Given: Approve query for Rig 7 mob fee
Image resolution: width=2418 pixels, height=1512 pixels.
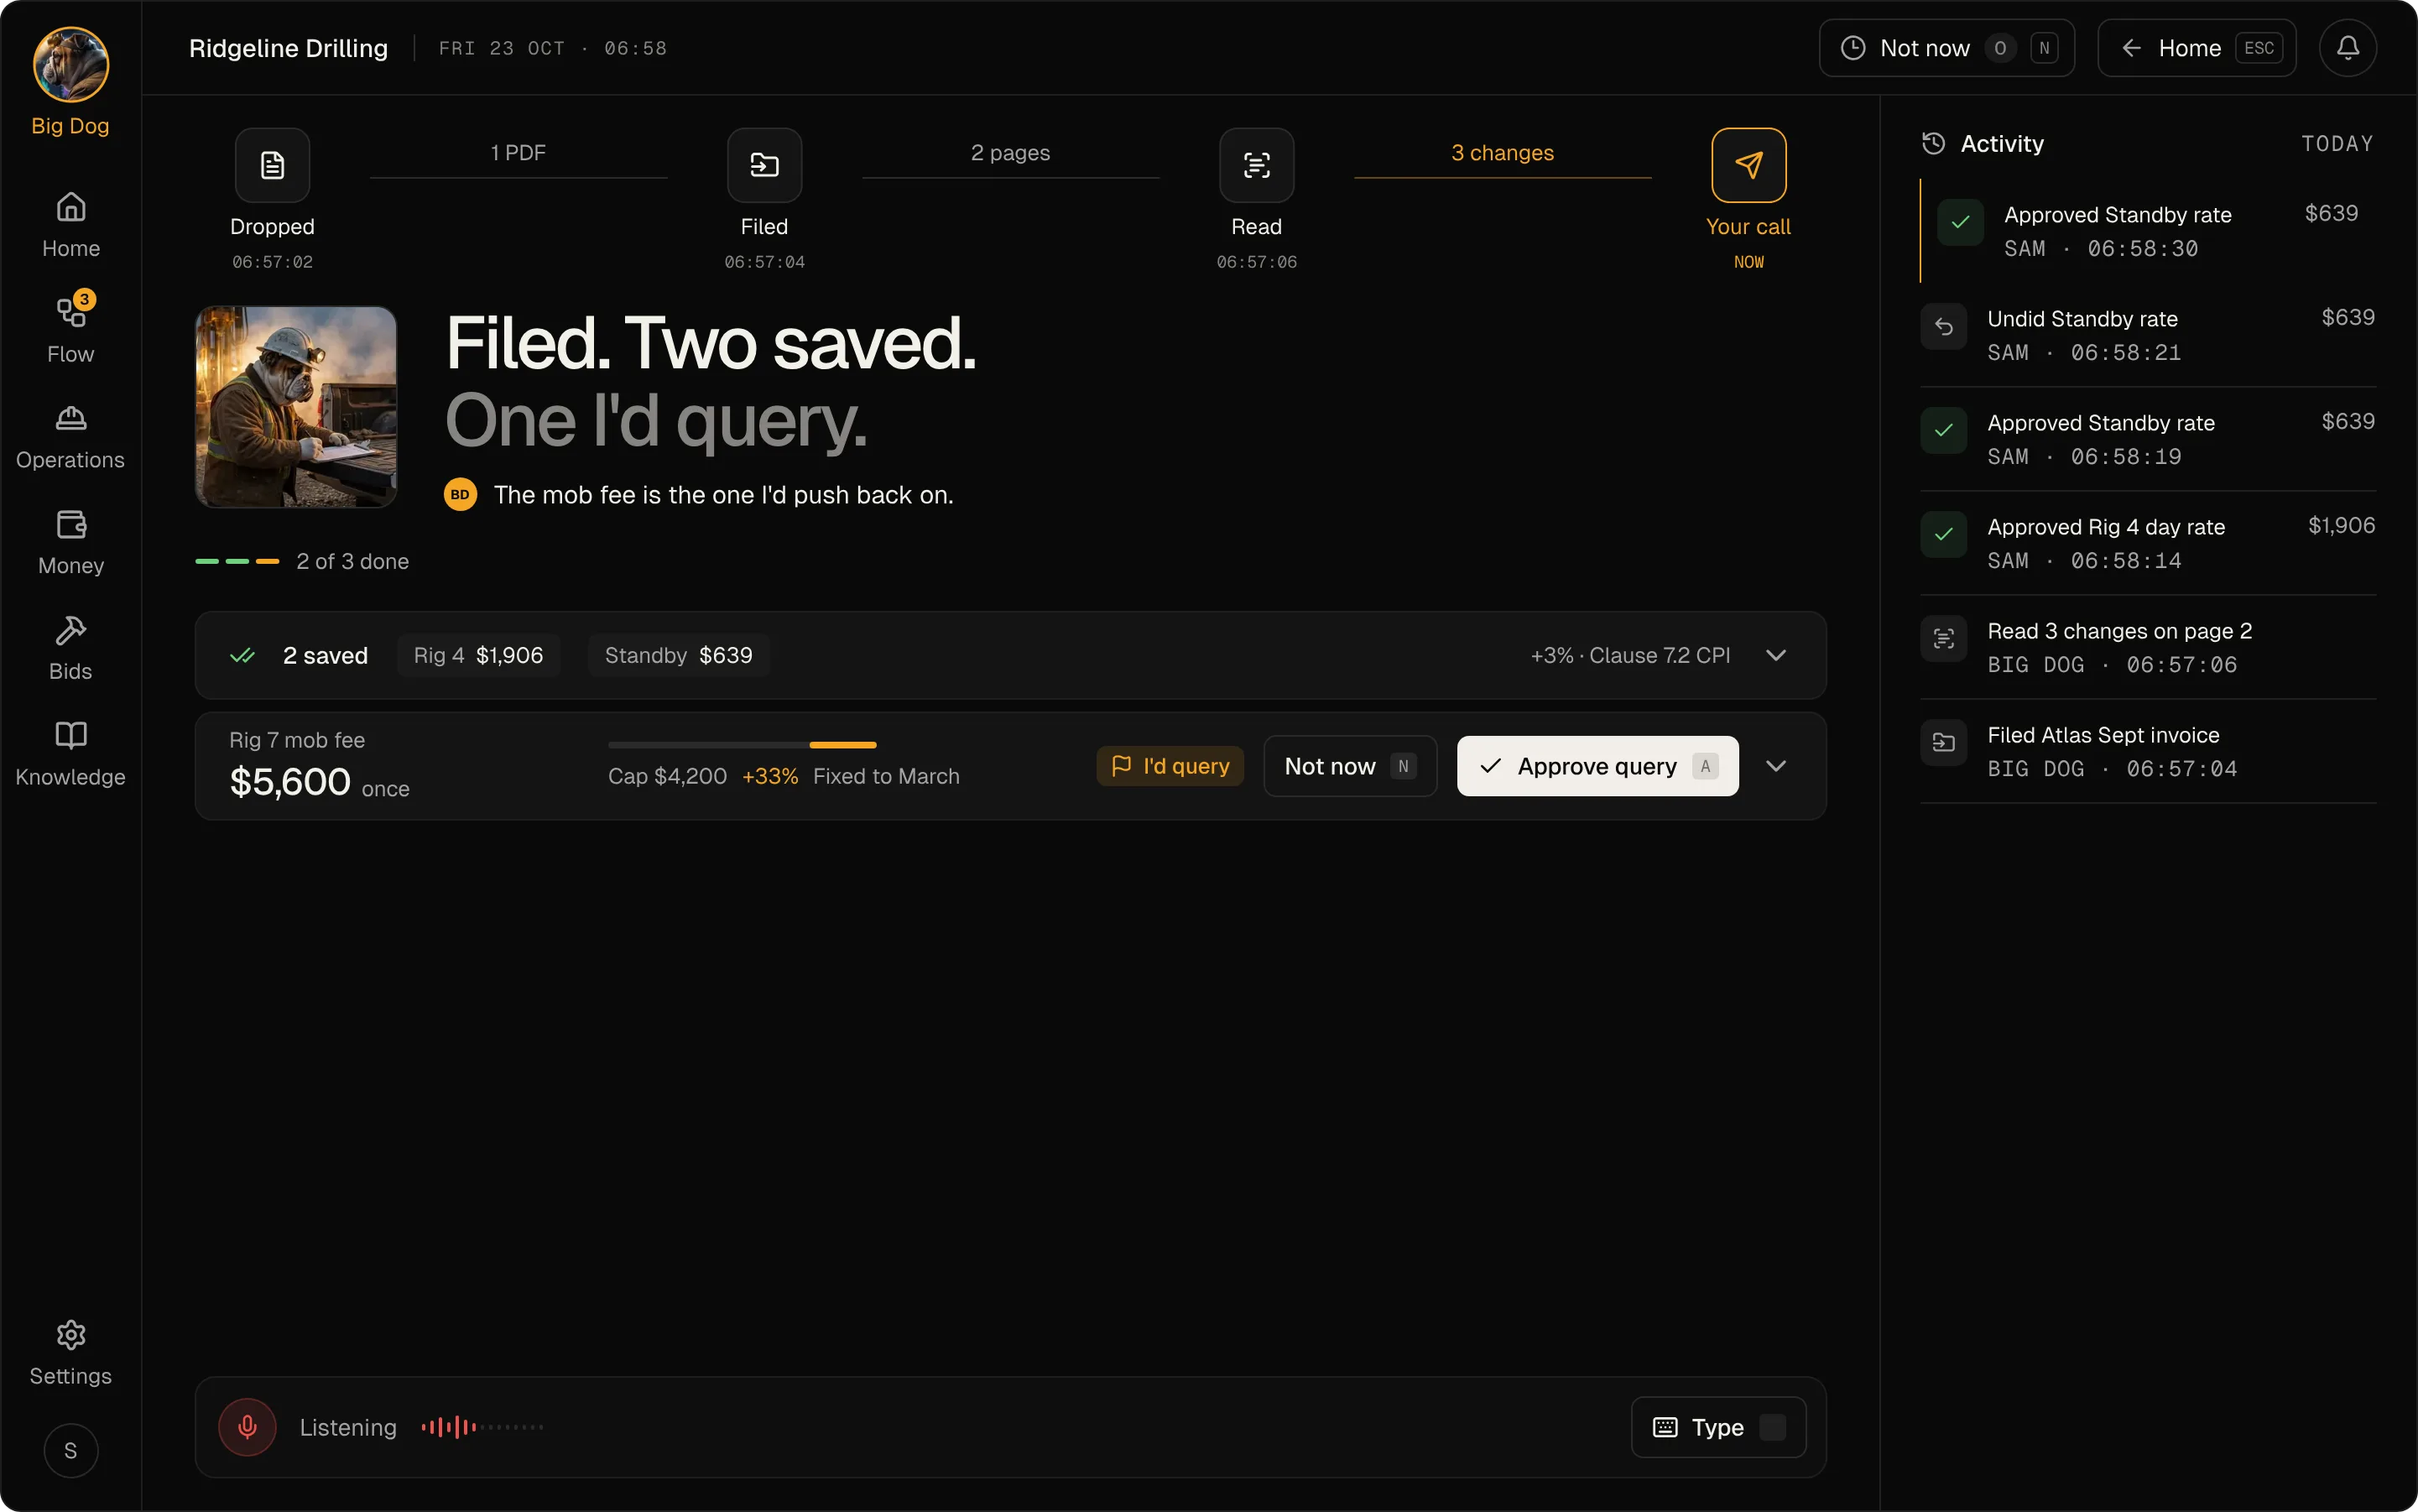Looking at the screenshot, I should click(1597, 766).
